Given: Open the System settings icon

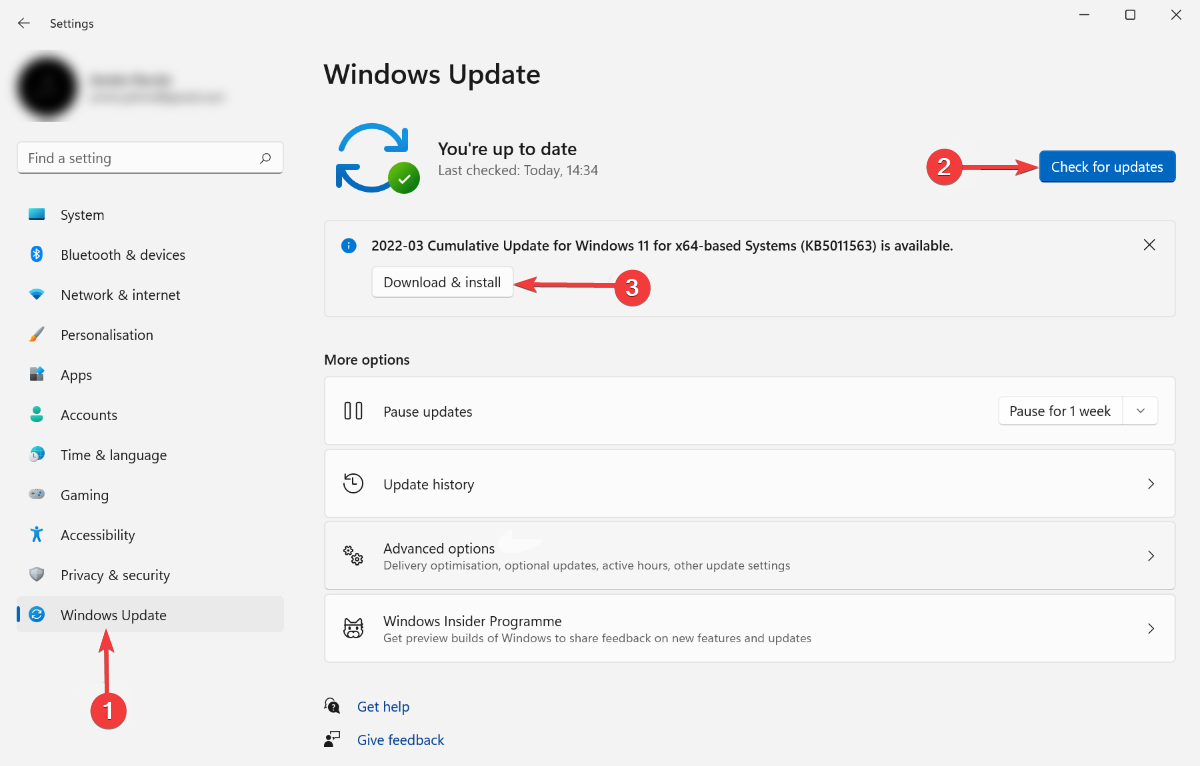Looking at the screenshot, I should pos(38,214).
